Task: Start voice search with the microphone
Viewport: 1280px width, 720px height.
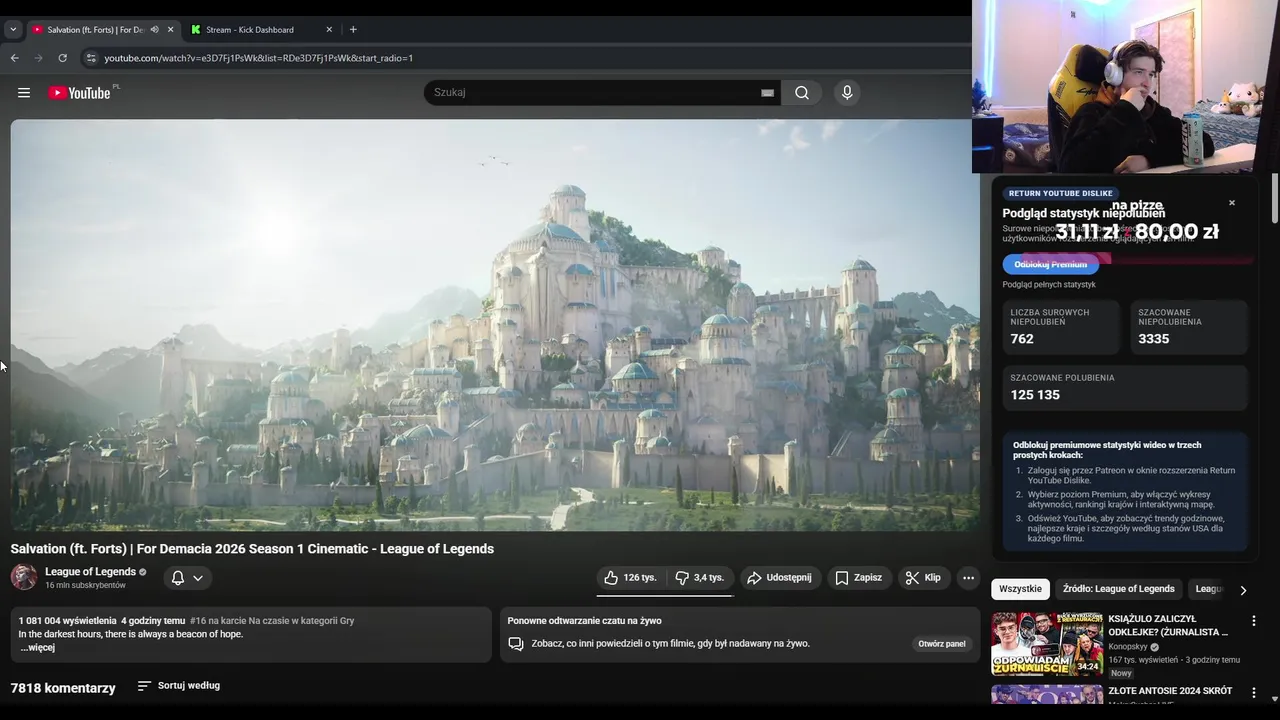Action: coord(847,93)
